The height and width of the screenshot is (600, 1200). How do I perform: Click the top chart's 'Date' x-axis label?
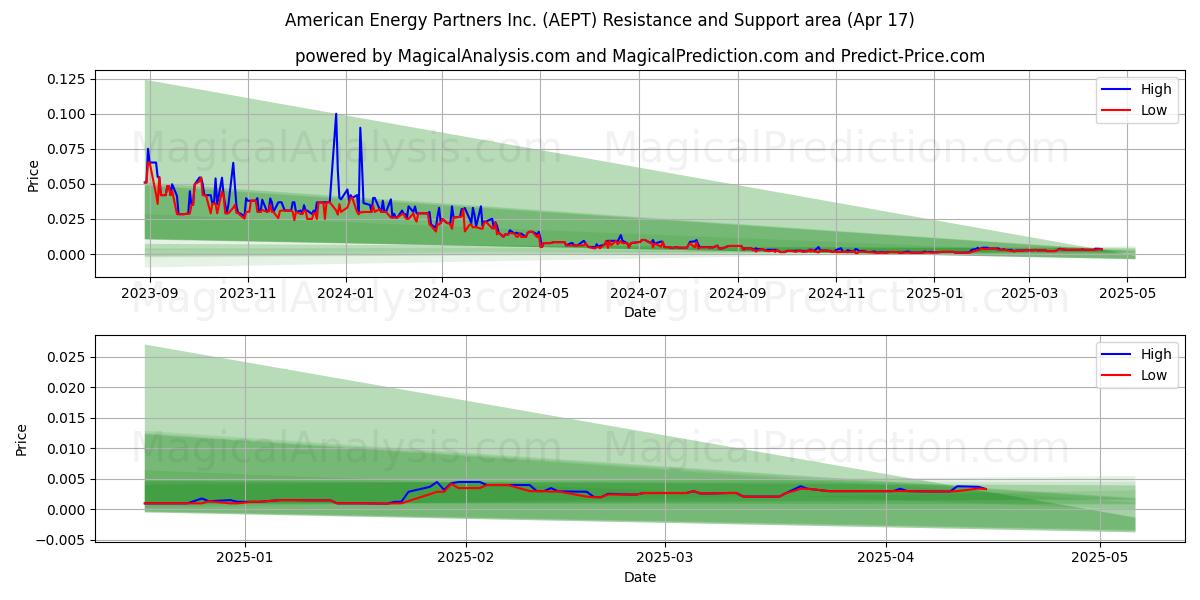point(640,312)
